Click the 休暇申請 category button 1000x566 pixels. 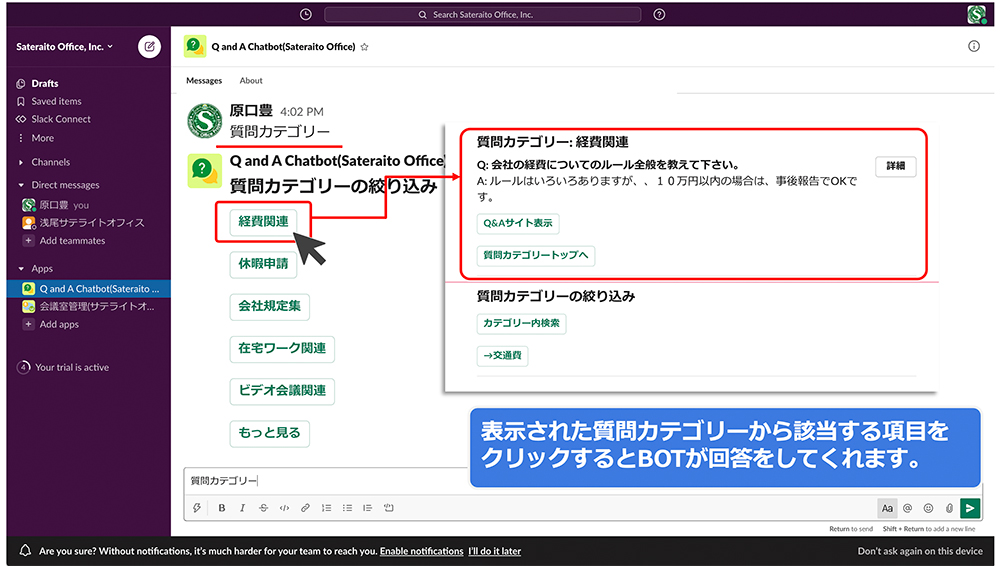click(263, 264)
